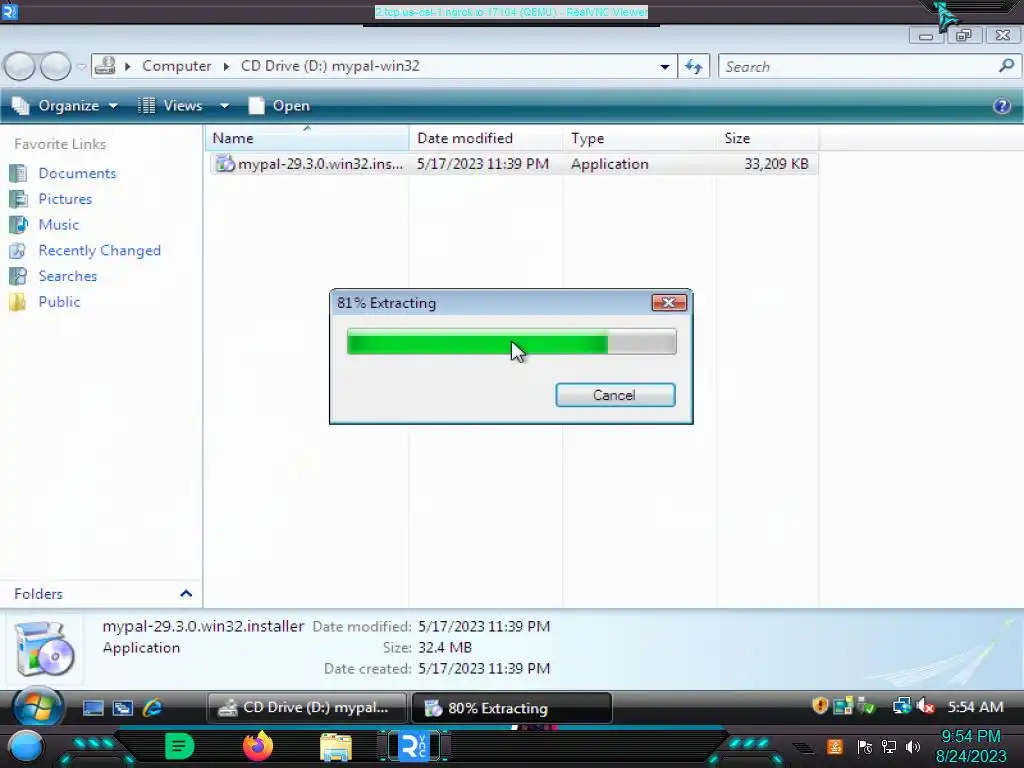This screenshot has height=768, width=1024.
Task: Click the green extraction progress bar
Action: (x=511, y=342)
